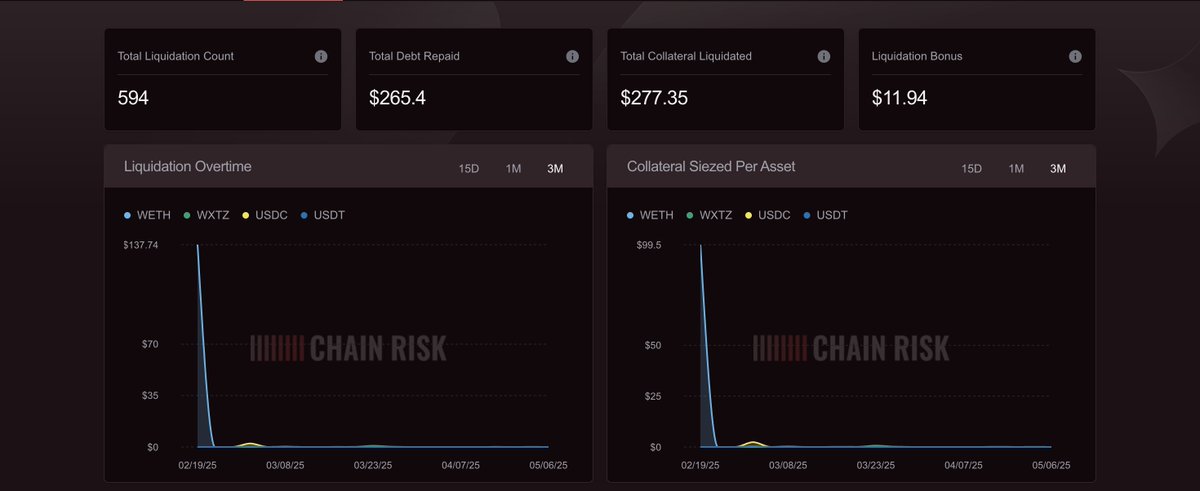
Task: Click info icon on Total Liquidation Count card
Action: pos(321,57)
